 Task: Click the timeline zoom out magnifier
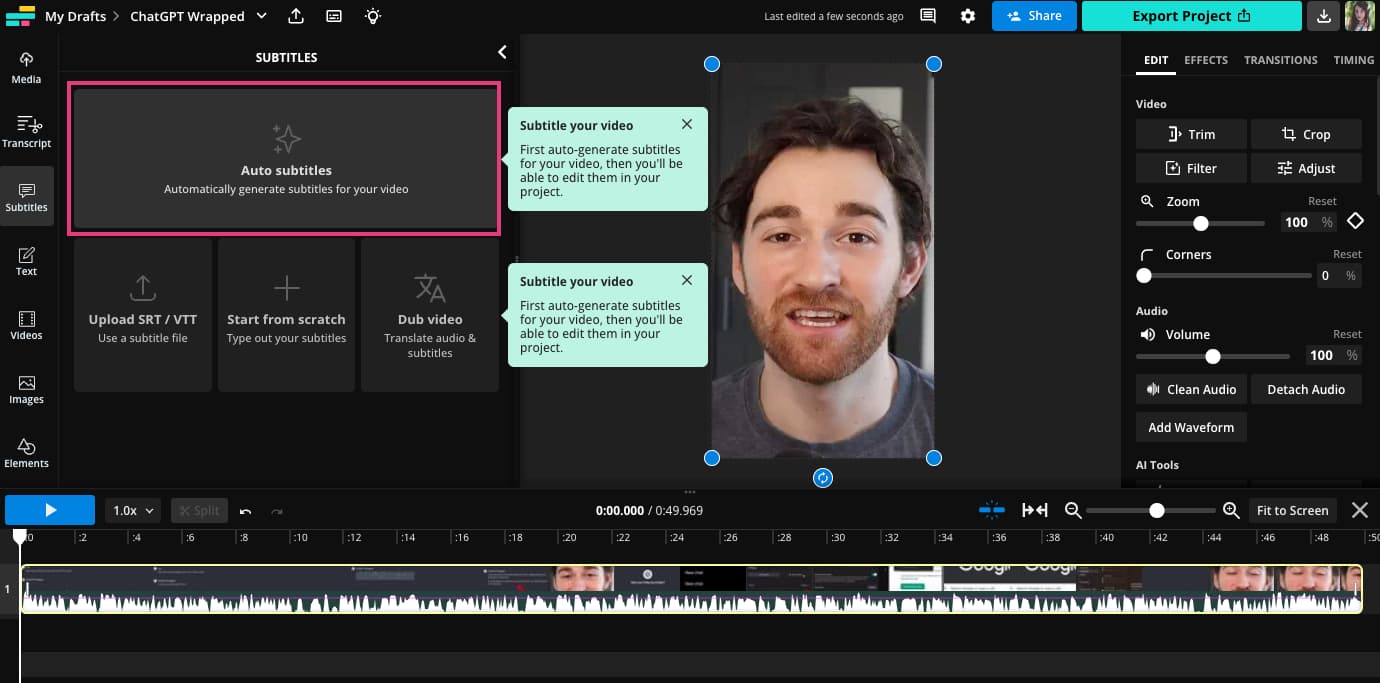pyautogui.click(x=1073, y=510)
